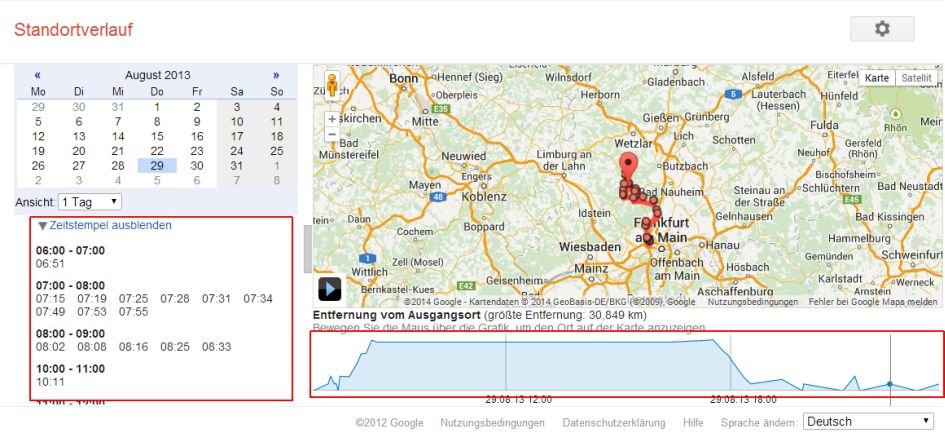
Task: Select August 31 in the calendar
Action: pyautogui.click(x=237, y=166)
